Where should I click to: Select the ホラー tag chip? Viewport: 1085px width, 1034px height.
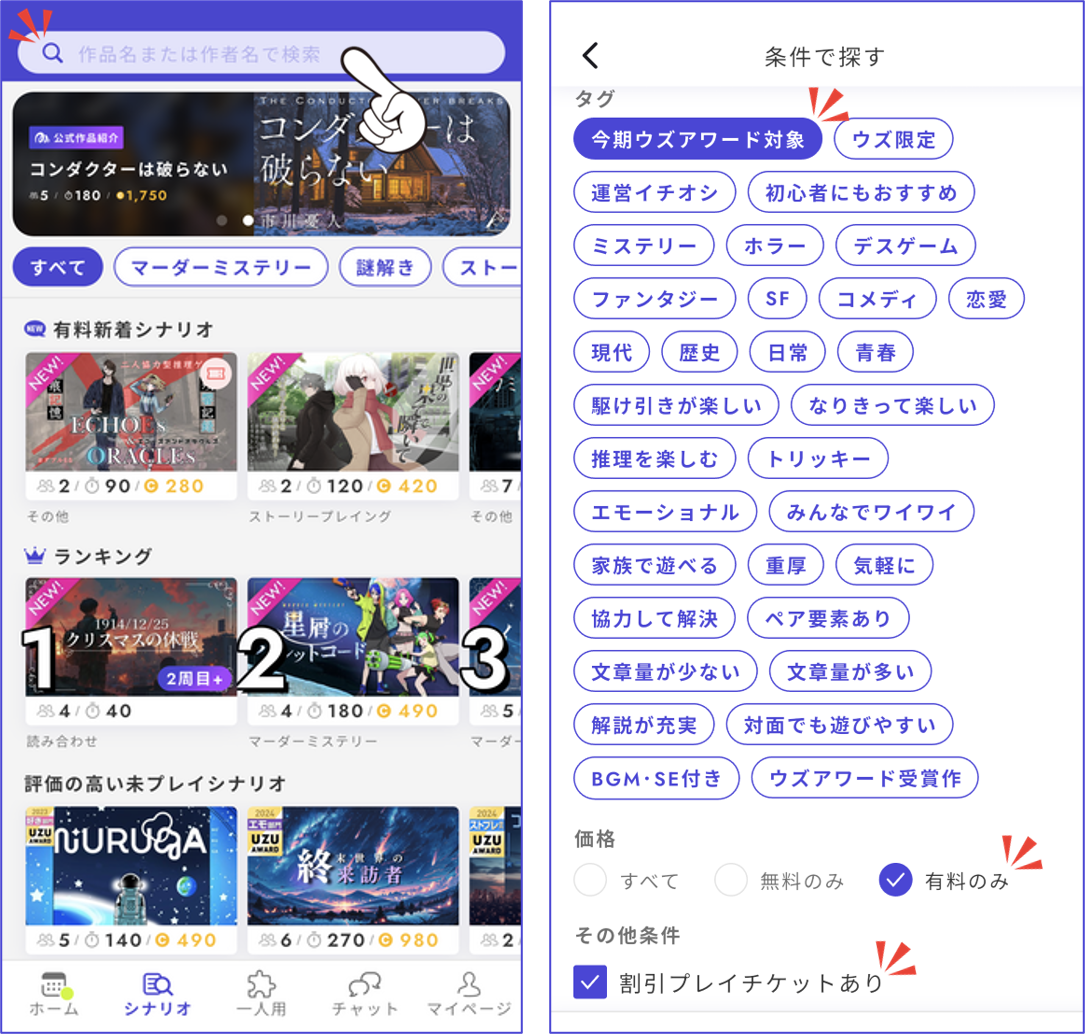tap(774, 246)
